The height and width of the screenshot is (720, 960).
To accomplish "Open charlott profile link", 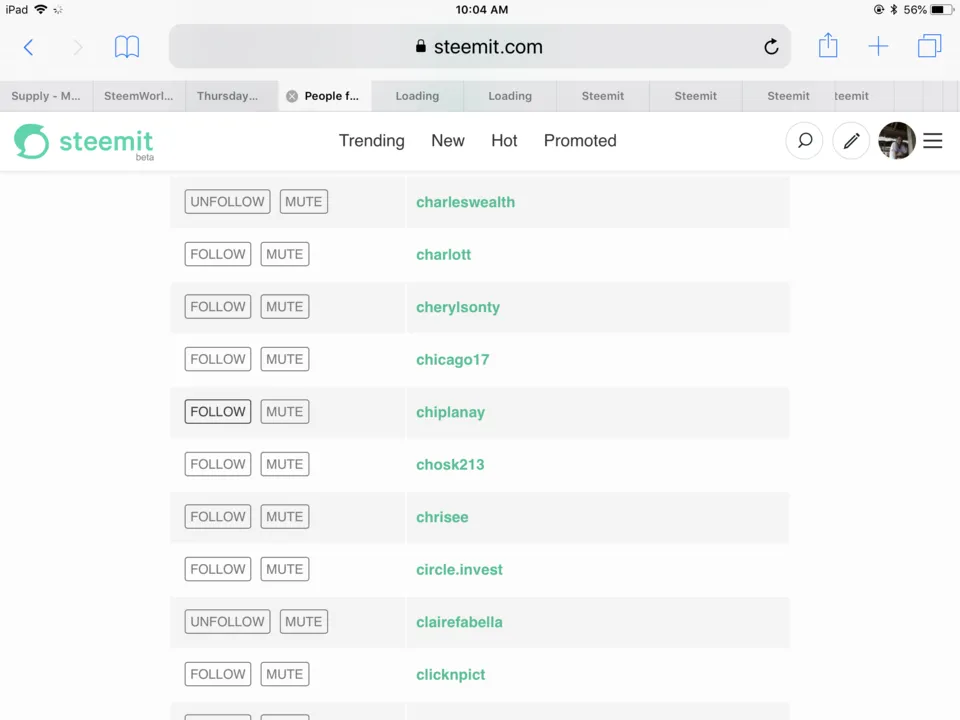I will 444,255.
